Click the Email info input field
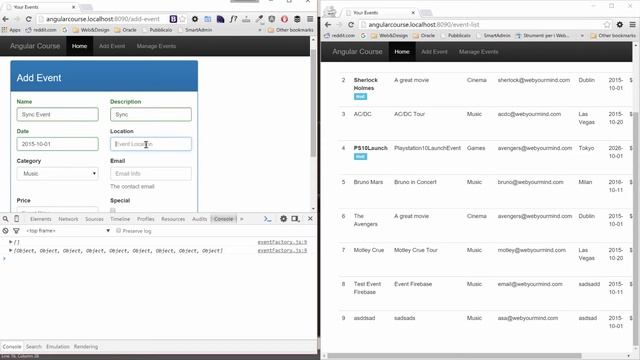 pos(151,173)
